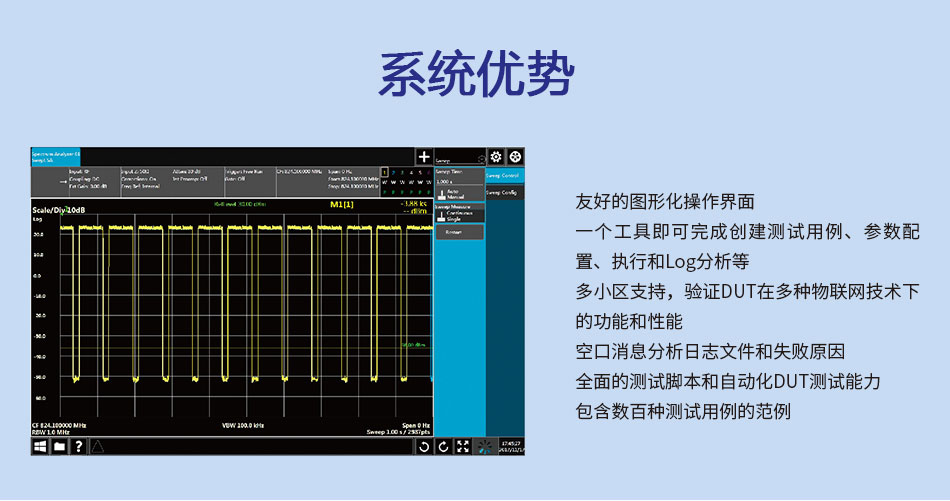Screen dimensions: 950x501
Task: Open the file folder icon
Action: 59,446
